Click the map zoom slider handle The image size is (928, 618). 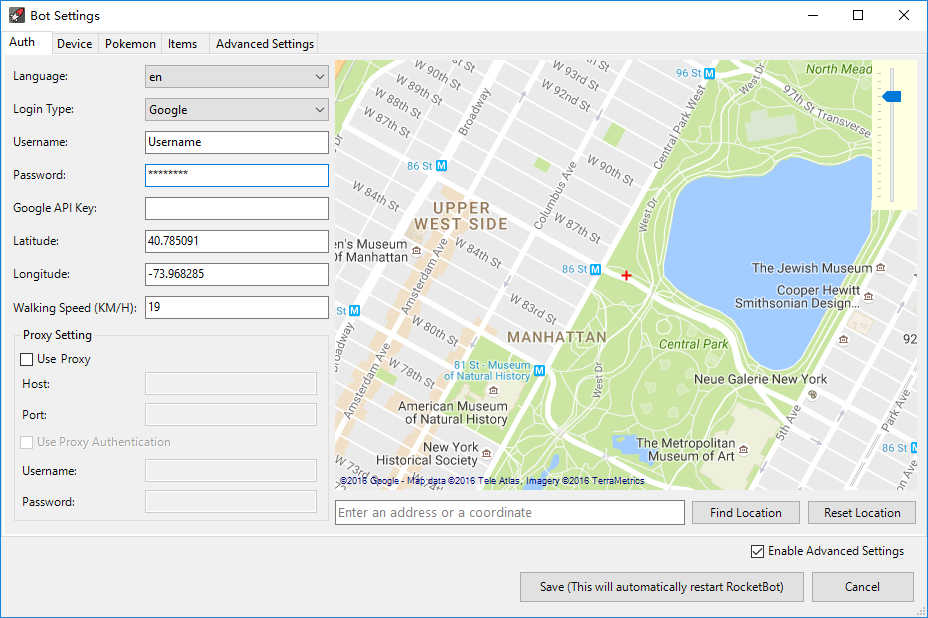pyautogui.click(x=891, y=96)
